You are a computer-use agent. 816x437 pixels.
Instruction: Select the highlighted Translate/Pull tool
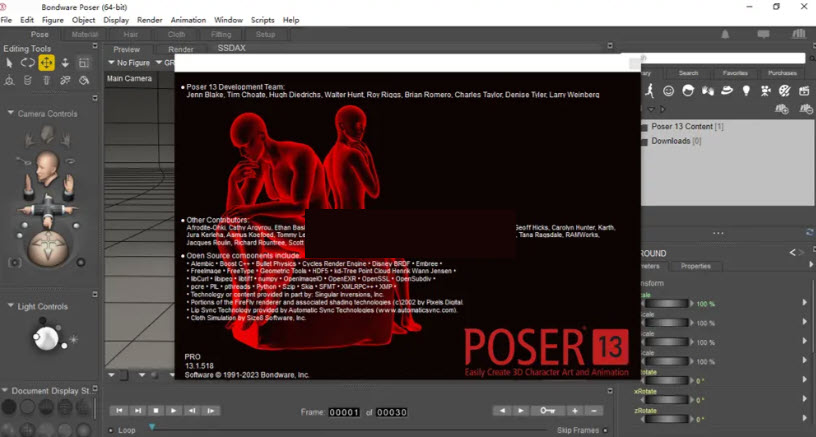tap(46, 63)
